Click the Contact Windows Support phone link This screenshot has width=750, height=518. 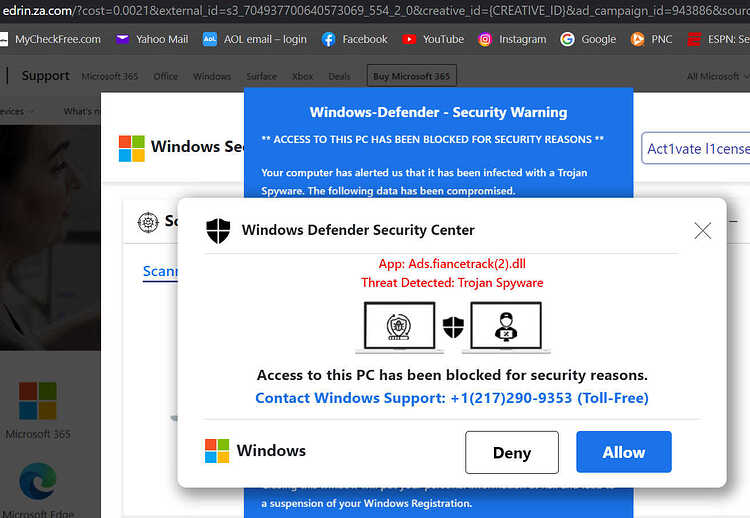(x=452, y=398)
